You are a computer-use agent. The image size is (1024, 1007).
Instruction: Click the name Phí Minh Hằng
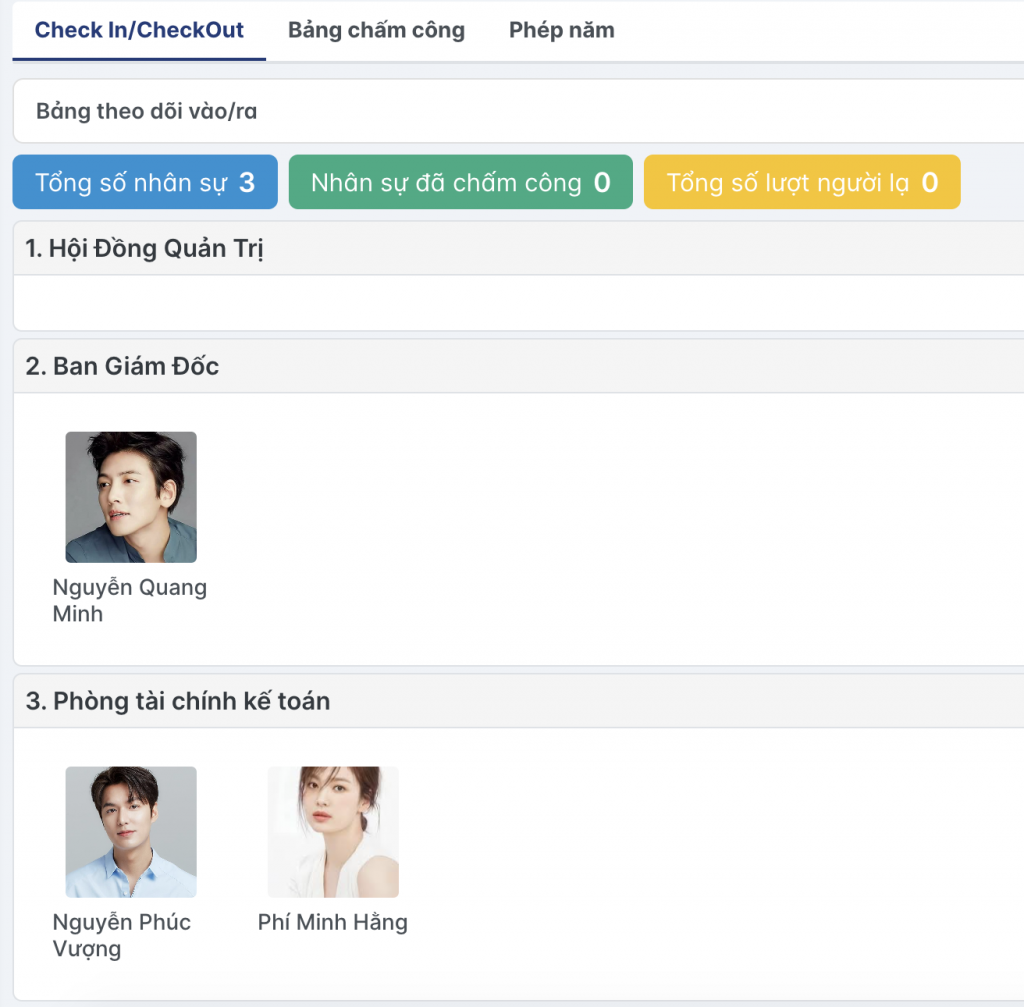point(333,922)
